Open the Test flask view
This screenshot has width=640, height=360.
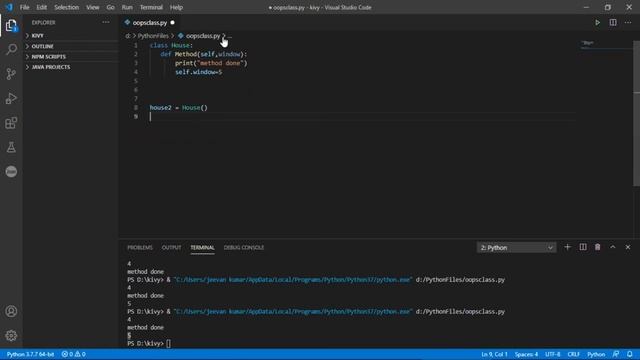[11, 147]
